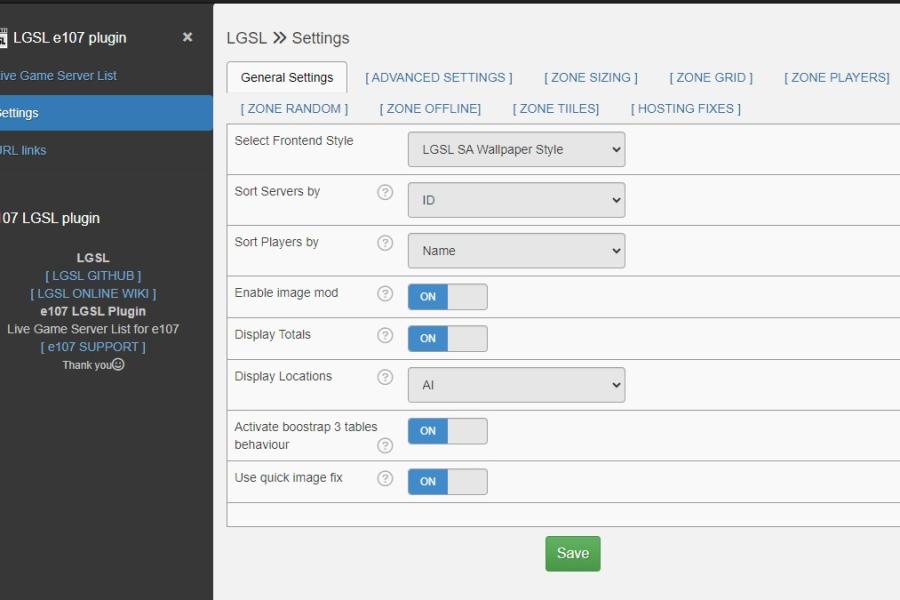Screen dimensions: 900x600
Task: Close the LGSL e107 plugin sidebar panel
Action: [187, 37]
